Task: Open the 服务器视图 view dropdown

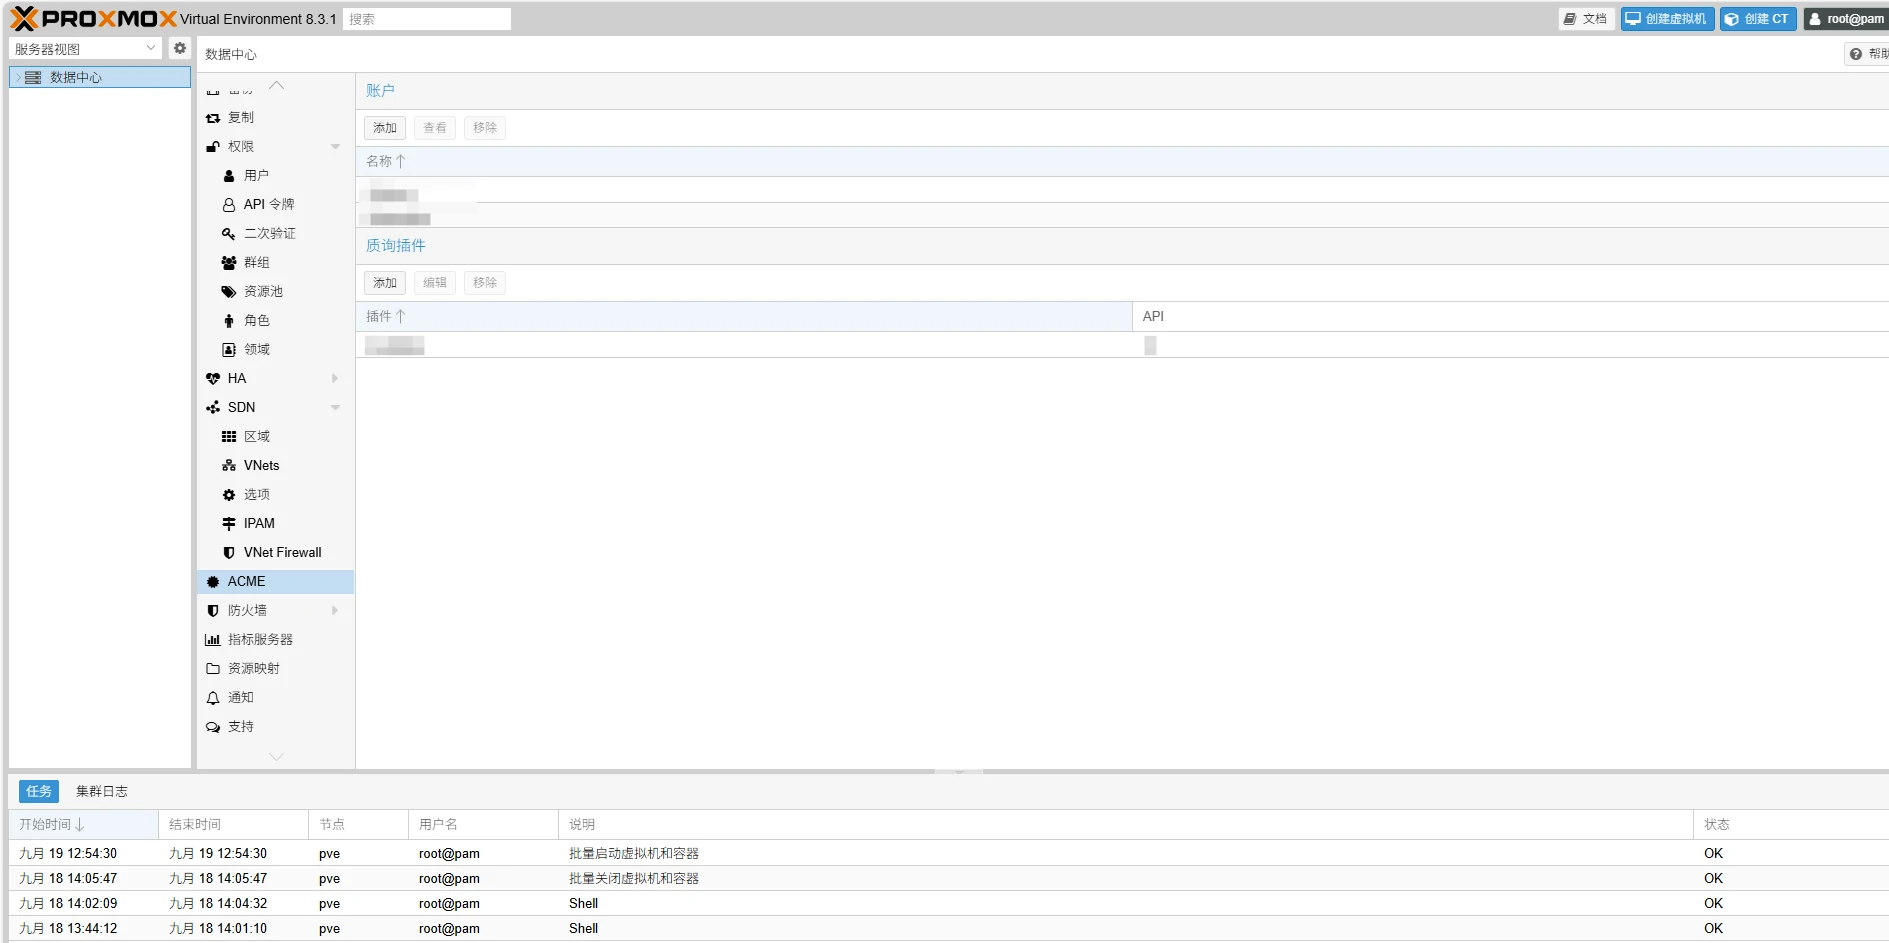Action: [85, 48]
